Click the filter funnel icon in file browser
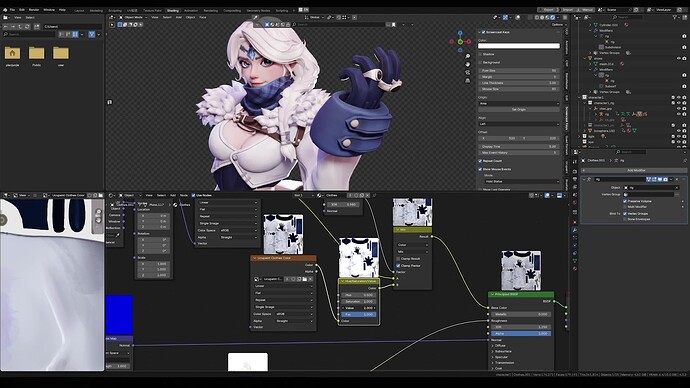Viewport: 690px width, 388px height. (x=92, y=34)
